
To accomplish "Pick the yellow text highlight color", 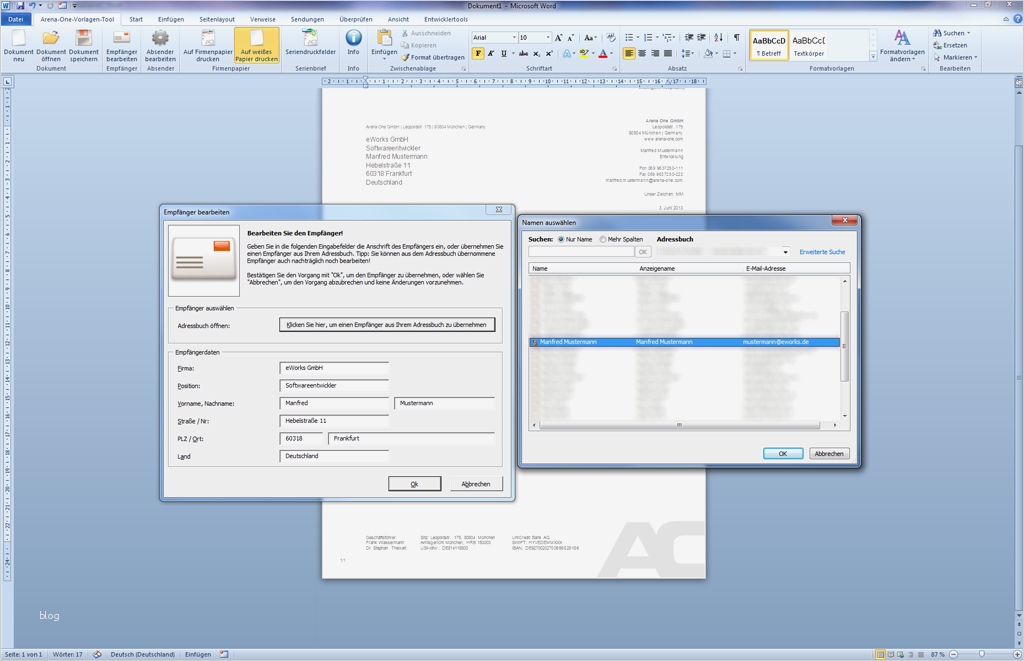I will click(x=583, y=54).
